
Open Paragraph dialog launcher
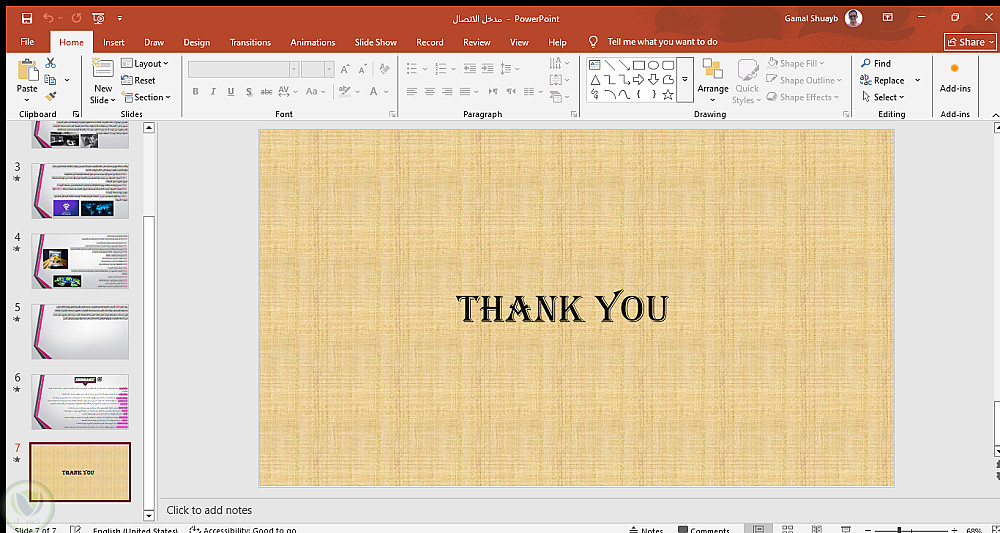click(574, 114)
